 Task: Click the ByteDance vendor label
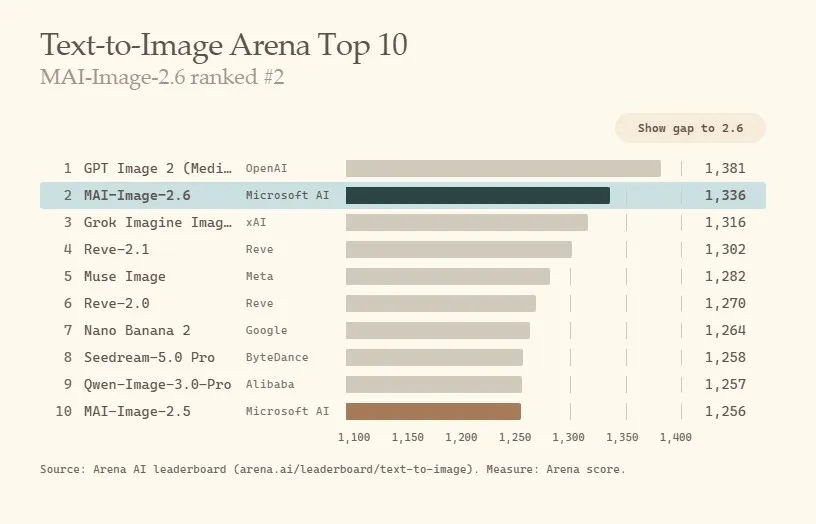click(277, 357)
